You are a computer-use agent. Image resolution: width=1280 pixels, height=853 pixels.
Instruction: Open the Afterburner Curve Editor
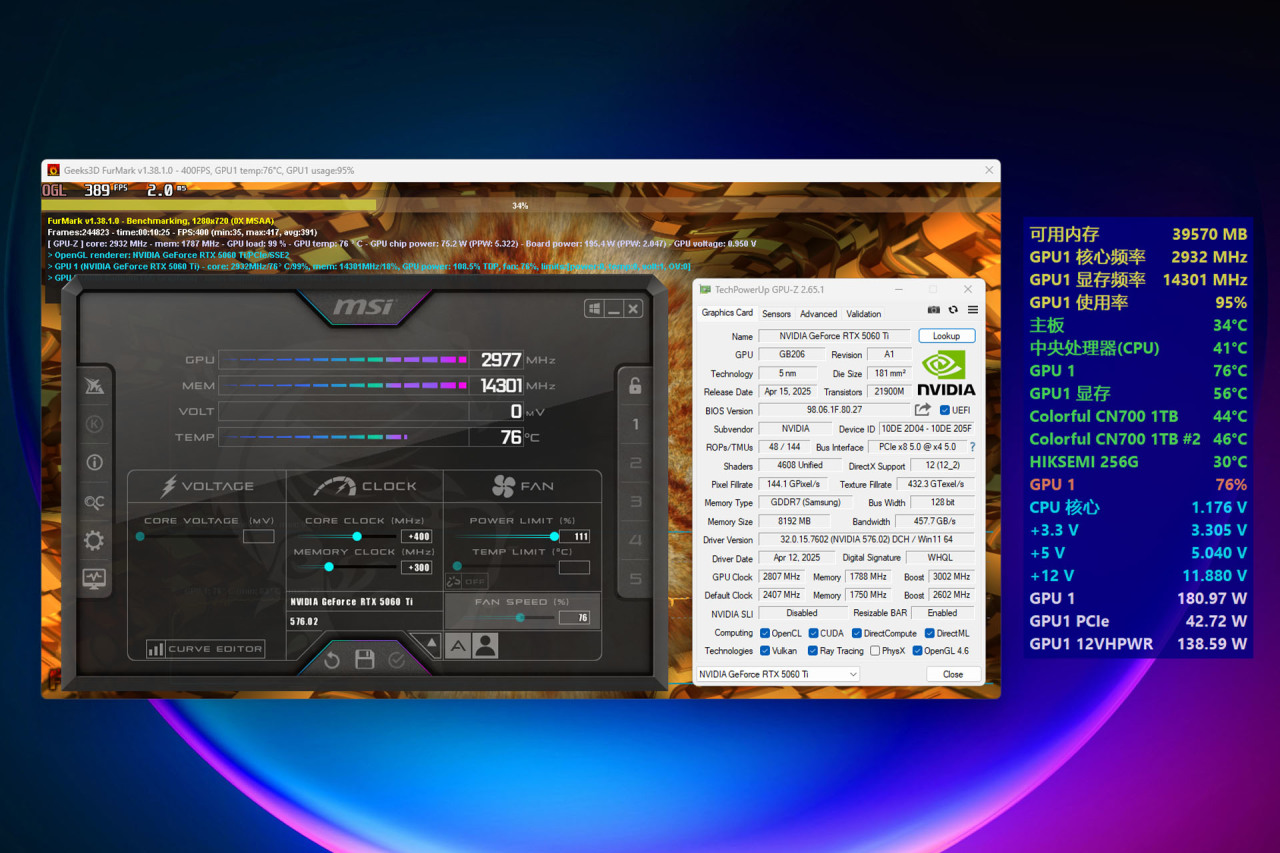(205, 649)
